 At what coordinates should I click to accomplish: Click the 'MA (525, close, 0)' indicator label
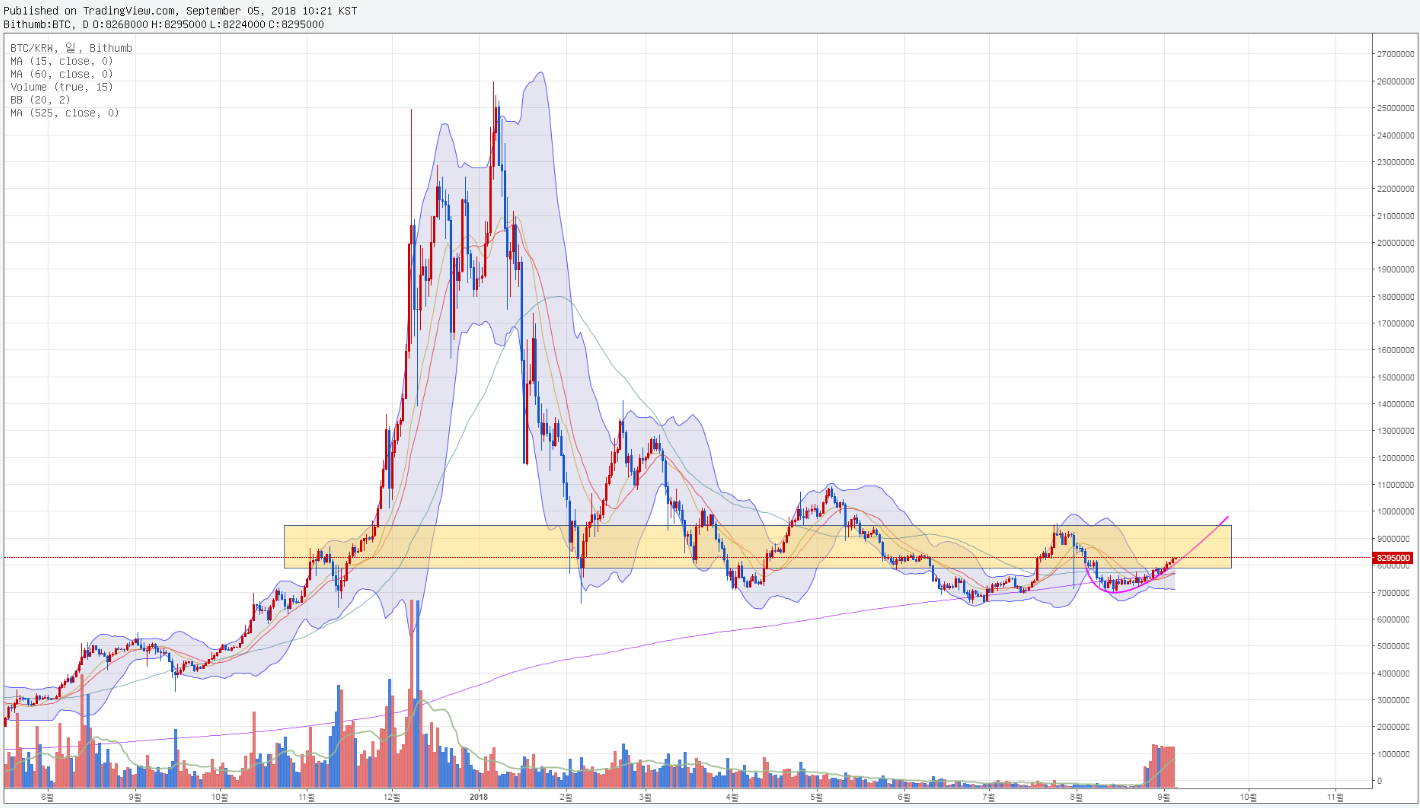[x=64, y=113]
